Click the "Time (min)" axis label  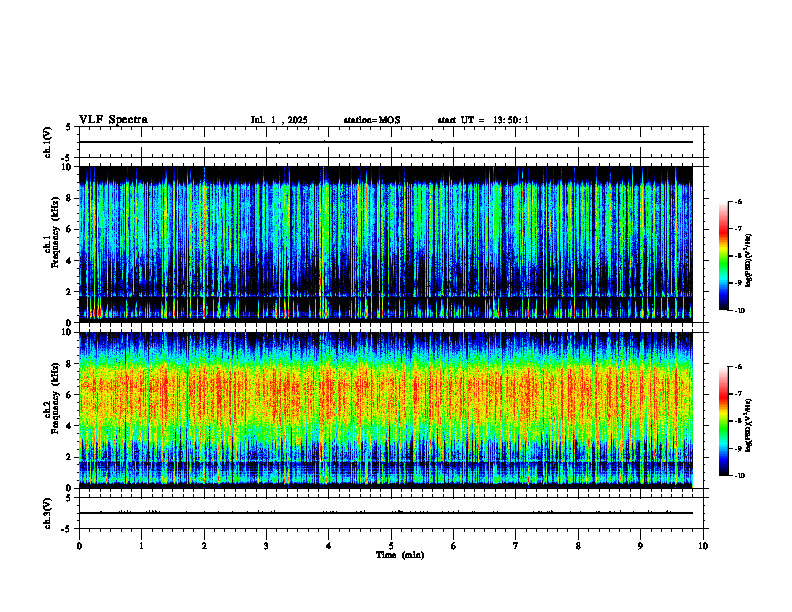pyautogui.click(x=400, y=555)
